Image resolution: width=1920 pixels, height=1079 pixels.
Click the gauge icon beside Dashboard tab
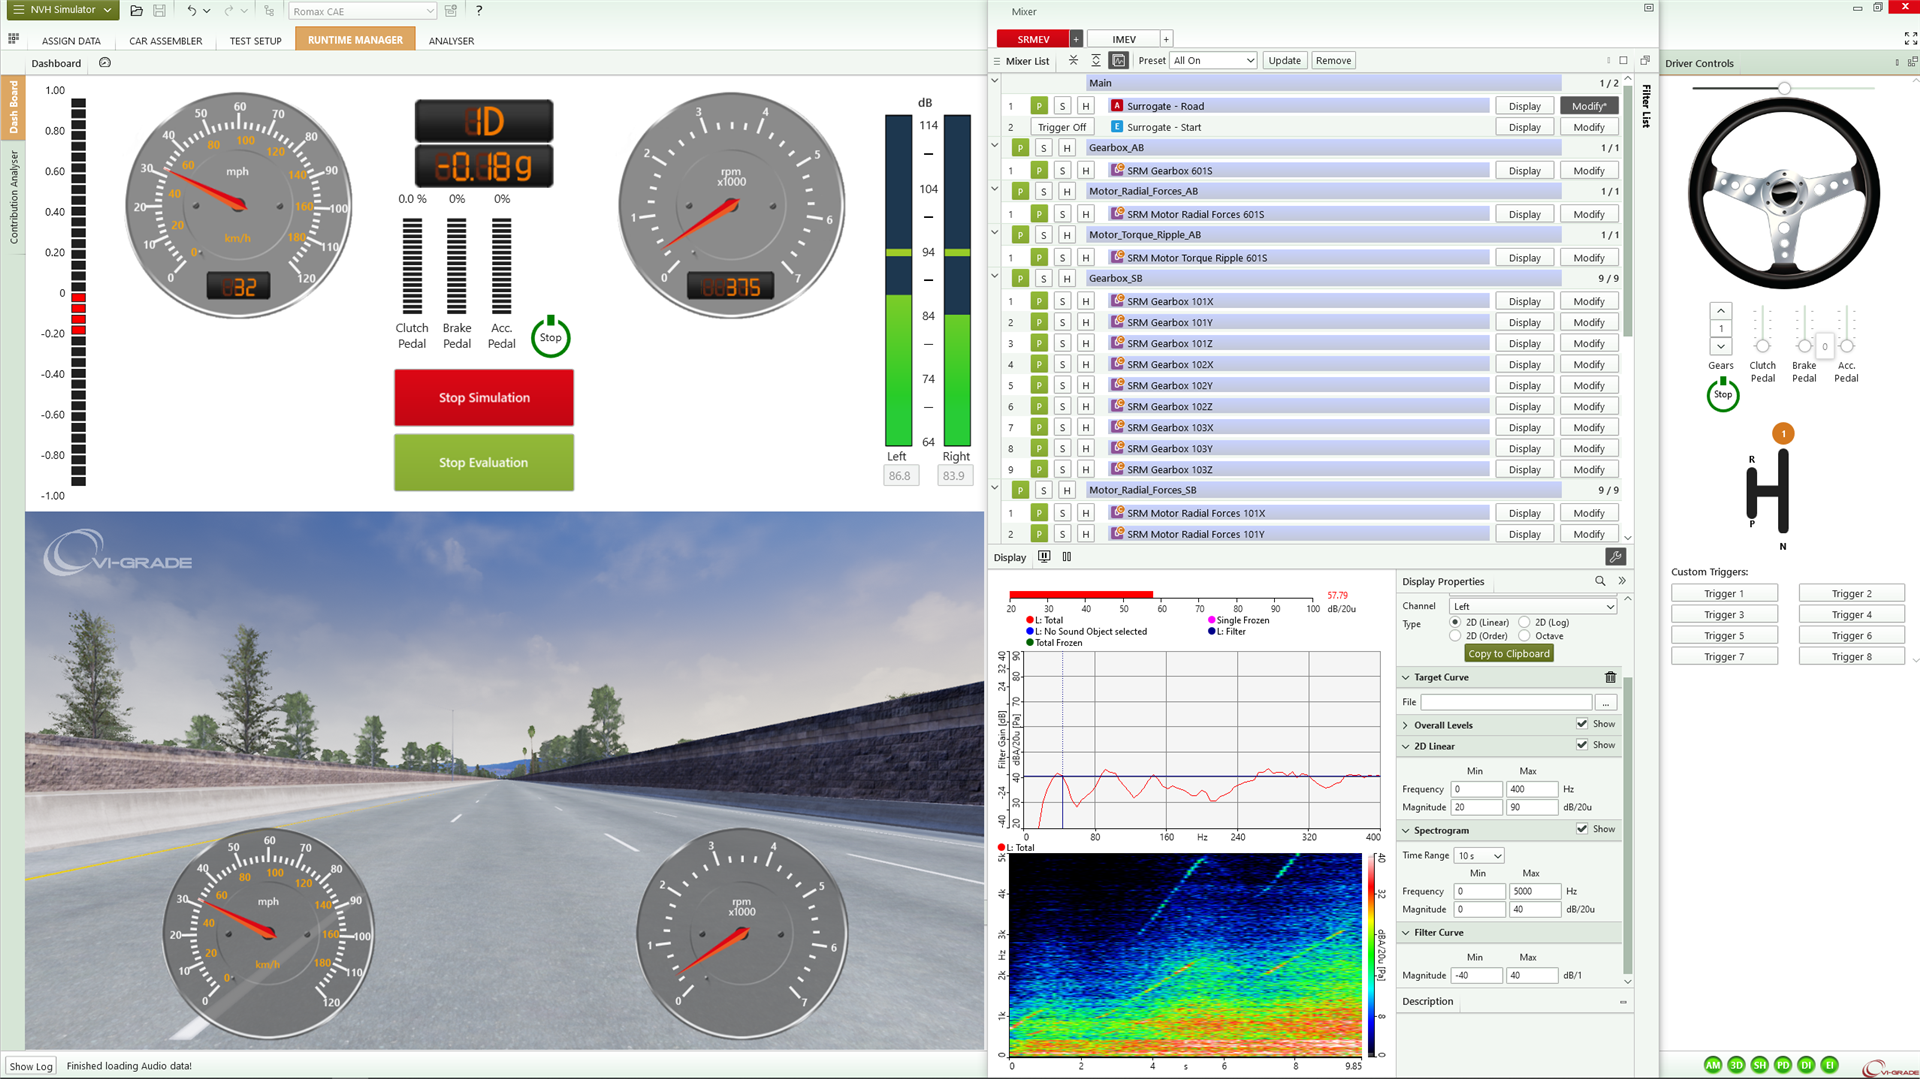105,62
